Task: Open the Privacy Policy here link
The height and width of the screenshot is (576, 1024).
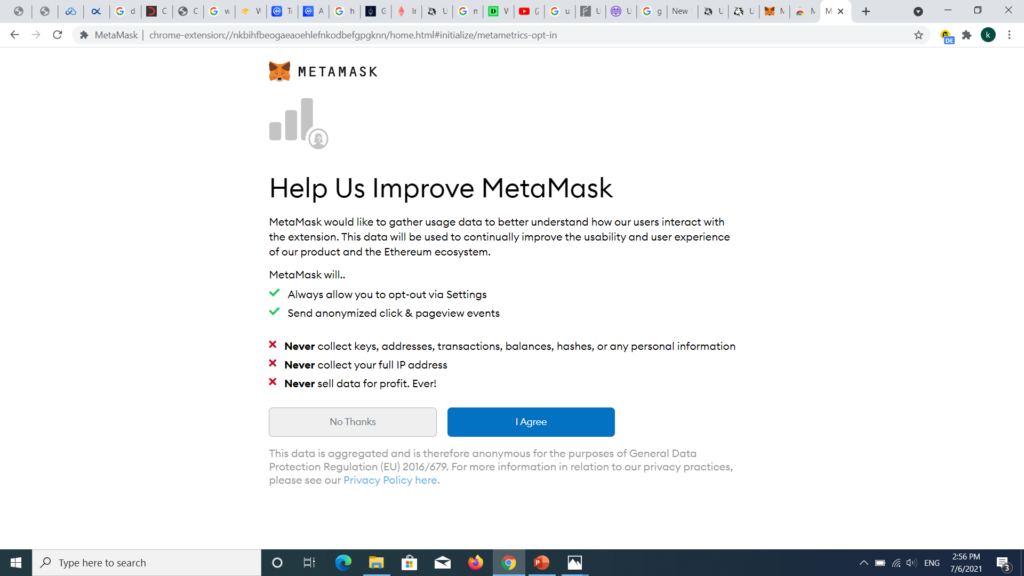Action: tap(391, 480)
